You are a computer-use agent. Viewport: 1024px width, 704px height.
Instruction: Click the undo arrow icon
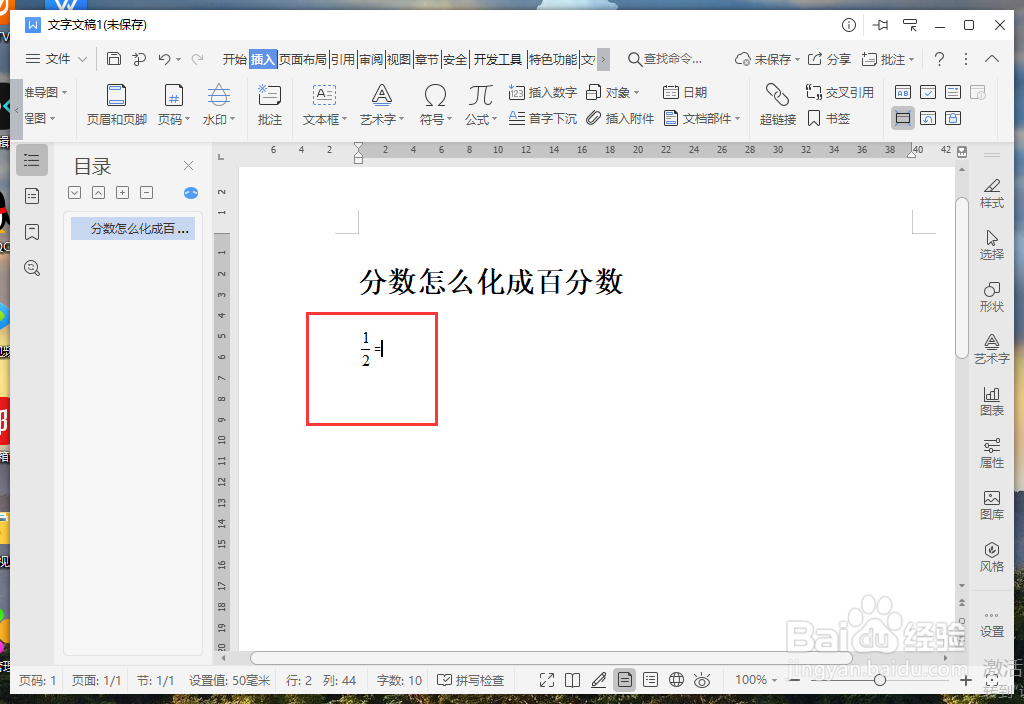(x=164, y=59)
